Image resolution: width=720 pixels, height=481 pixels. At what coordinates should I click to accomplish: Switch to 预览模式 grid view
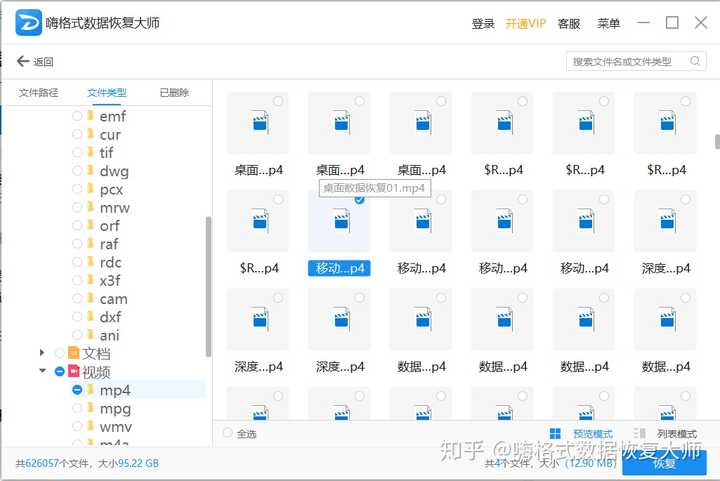(x=581, y=433)
